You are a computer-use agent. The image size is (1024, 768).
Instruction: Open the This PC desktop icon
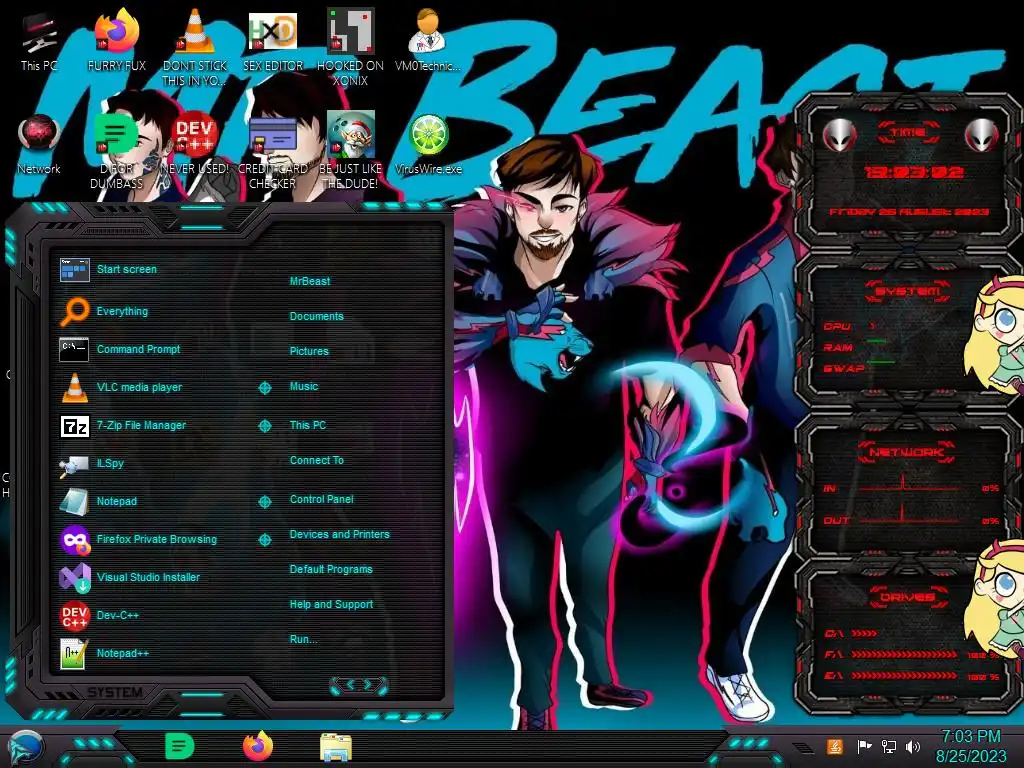(39, 43)
